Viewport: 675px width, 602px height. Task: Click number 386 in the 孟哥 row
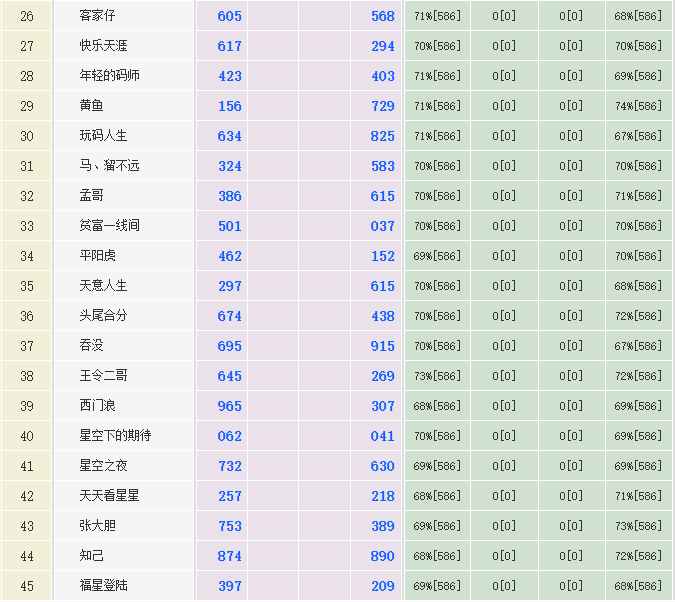click(x=229, y=196)
